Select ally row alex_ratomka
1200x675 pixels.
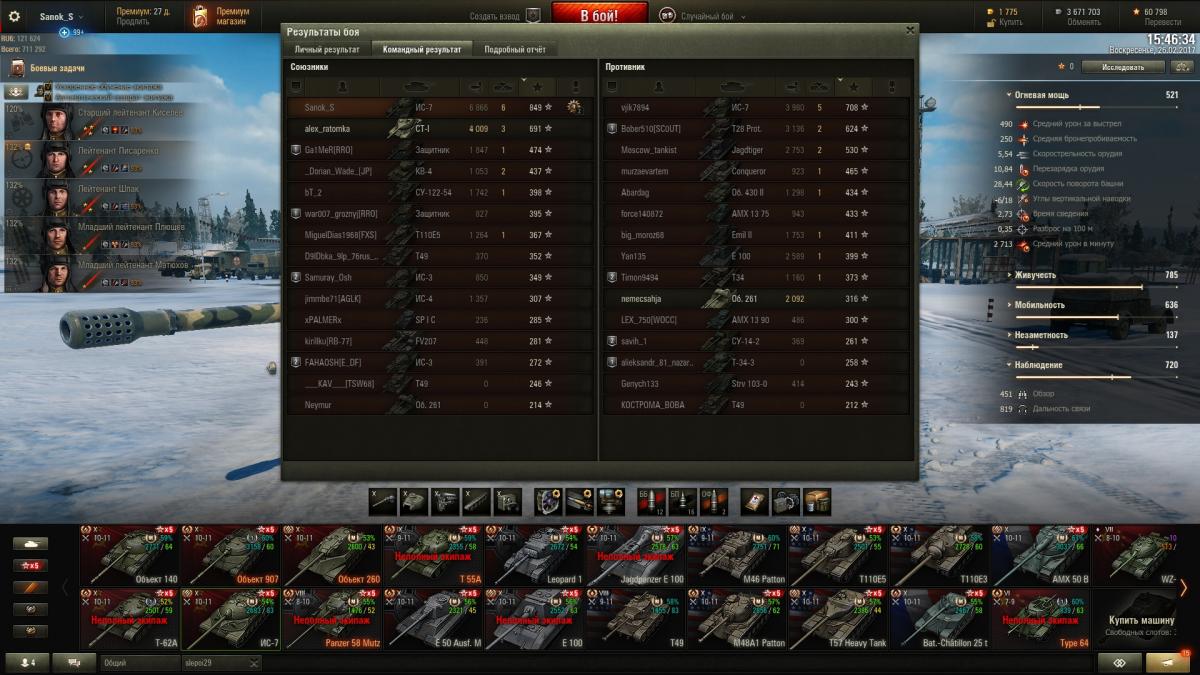pos(438,129)
